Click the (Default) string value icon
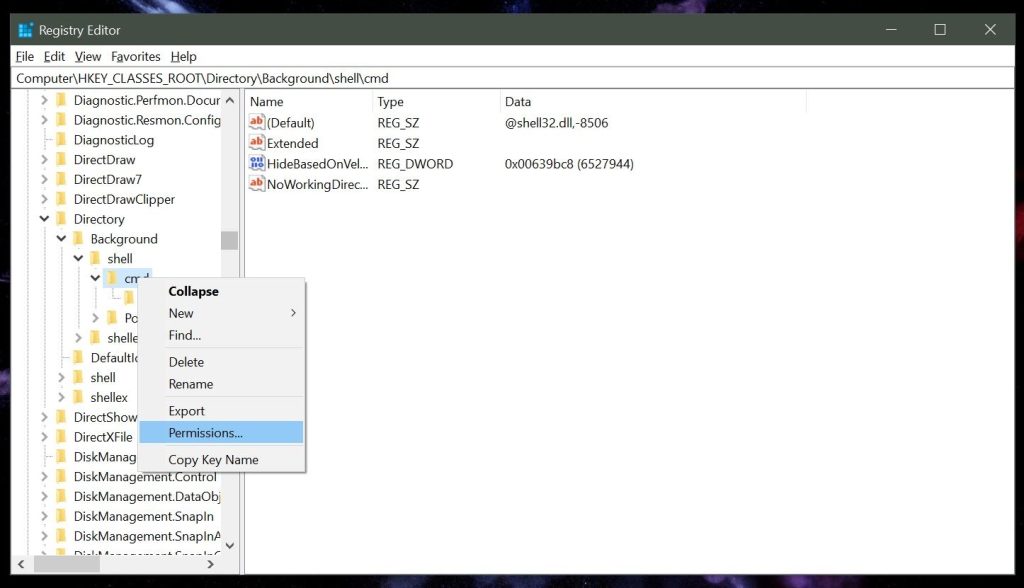 [257, 122]
